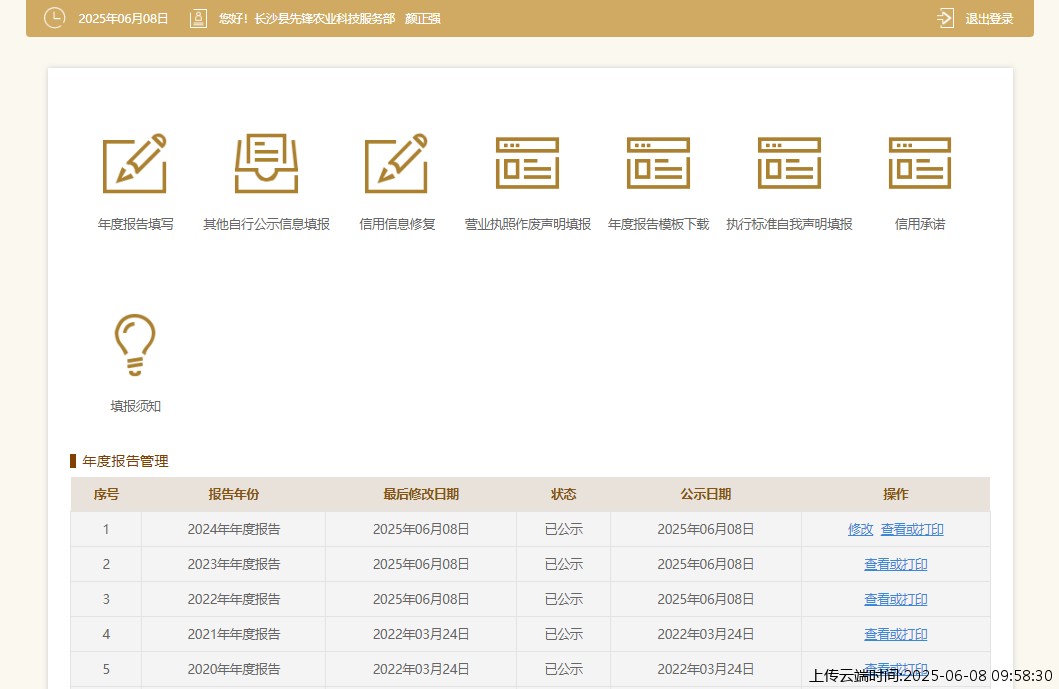
Task: Click the 公示日期 column header
Action: 706,494
